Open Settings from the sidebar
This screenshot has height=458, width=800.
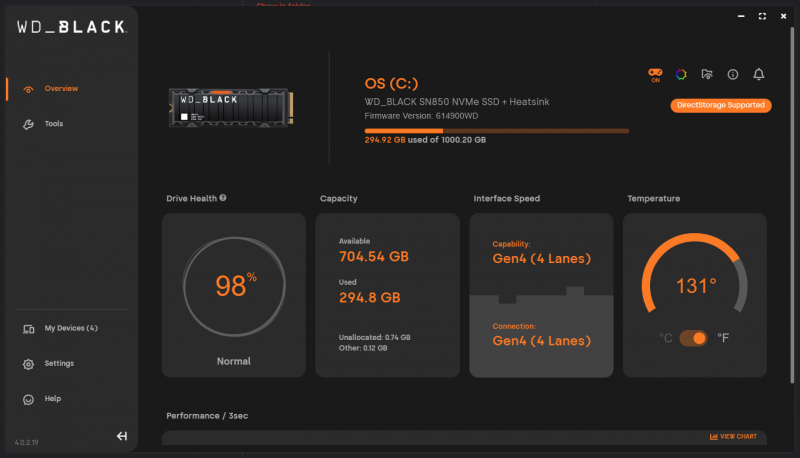(58, 363)
